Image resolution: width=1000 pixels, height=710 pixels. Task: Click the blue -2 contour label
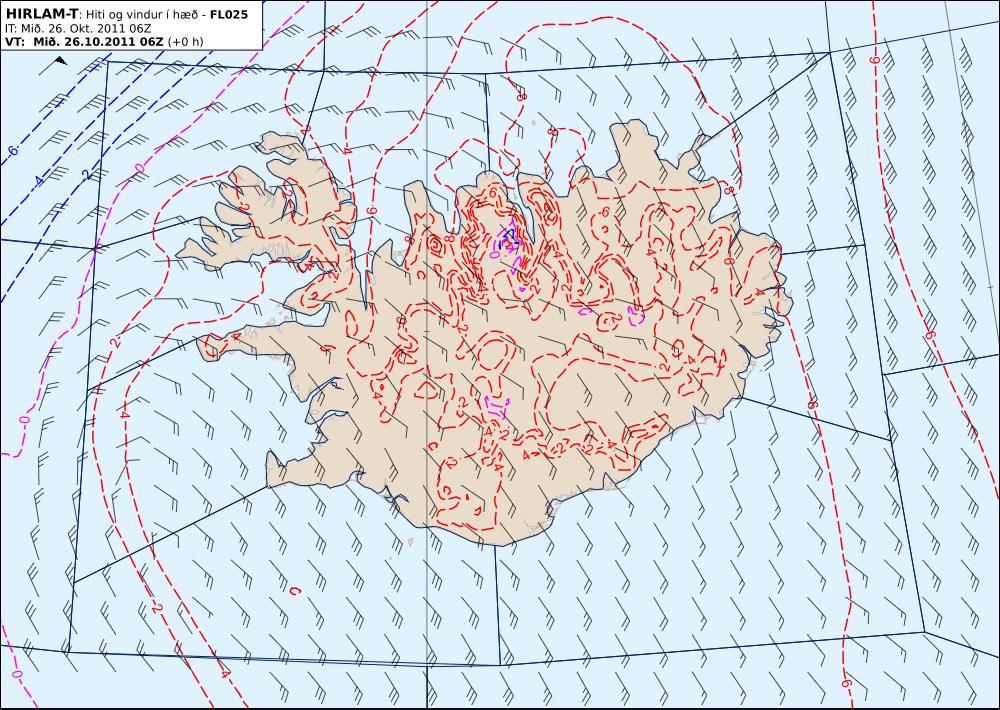coord(86,174)
